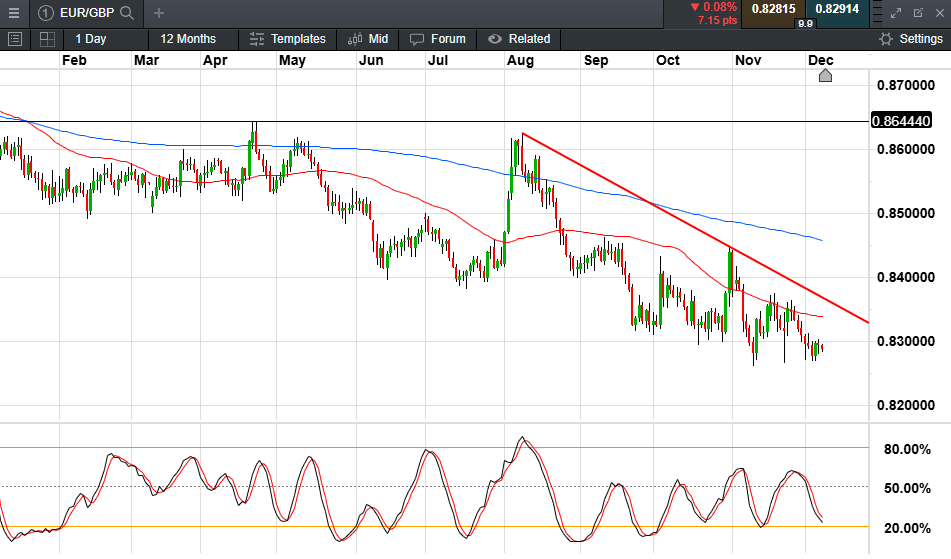Click the search magnifier next to EUR/GBP
Viewport: 951px width, 559px height.
126,13
